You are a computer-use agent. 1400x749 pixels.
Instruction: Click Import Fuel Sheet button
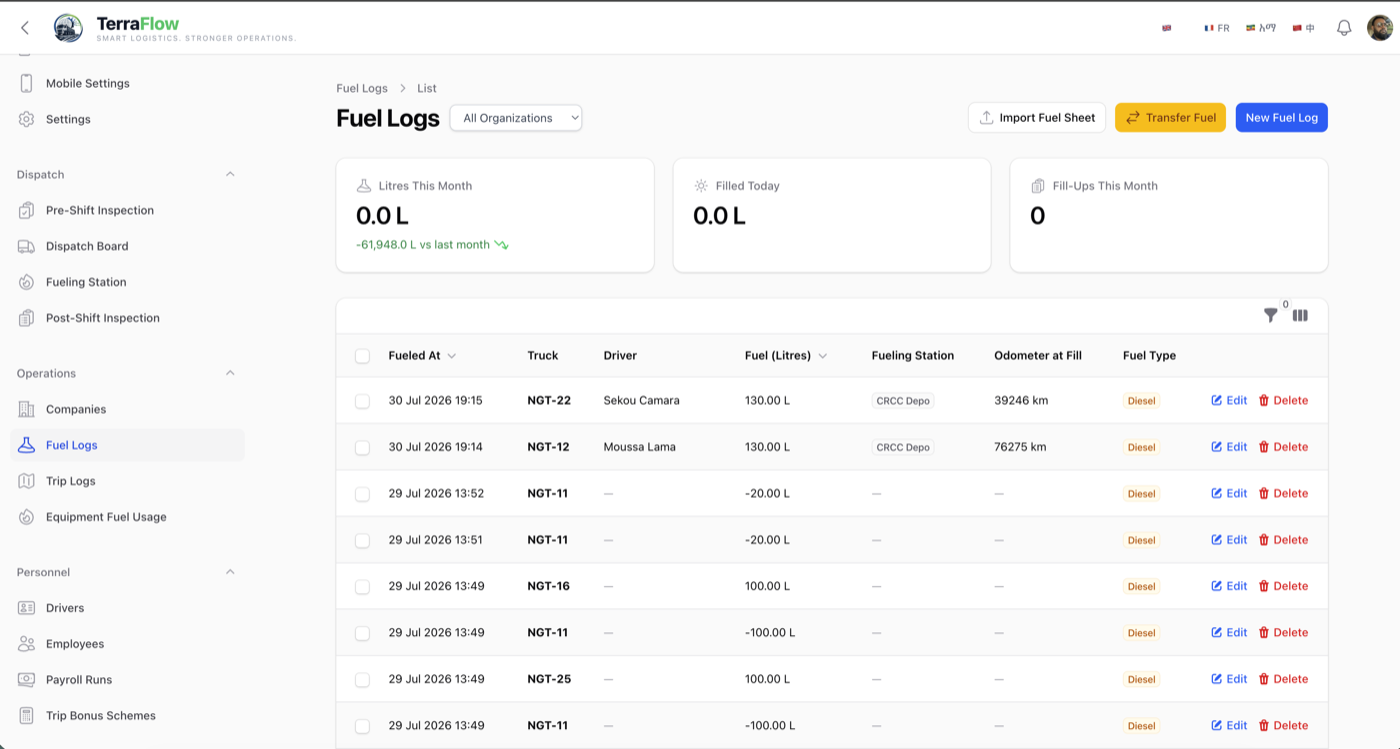click(x=1037, y=117)
